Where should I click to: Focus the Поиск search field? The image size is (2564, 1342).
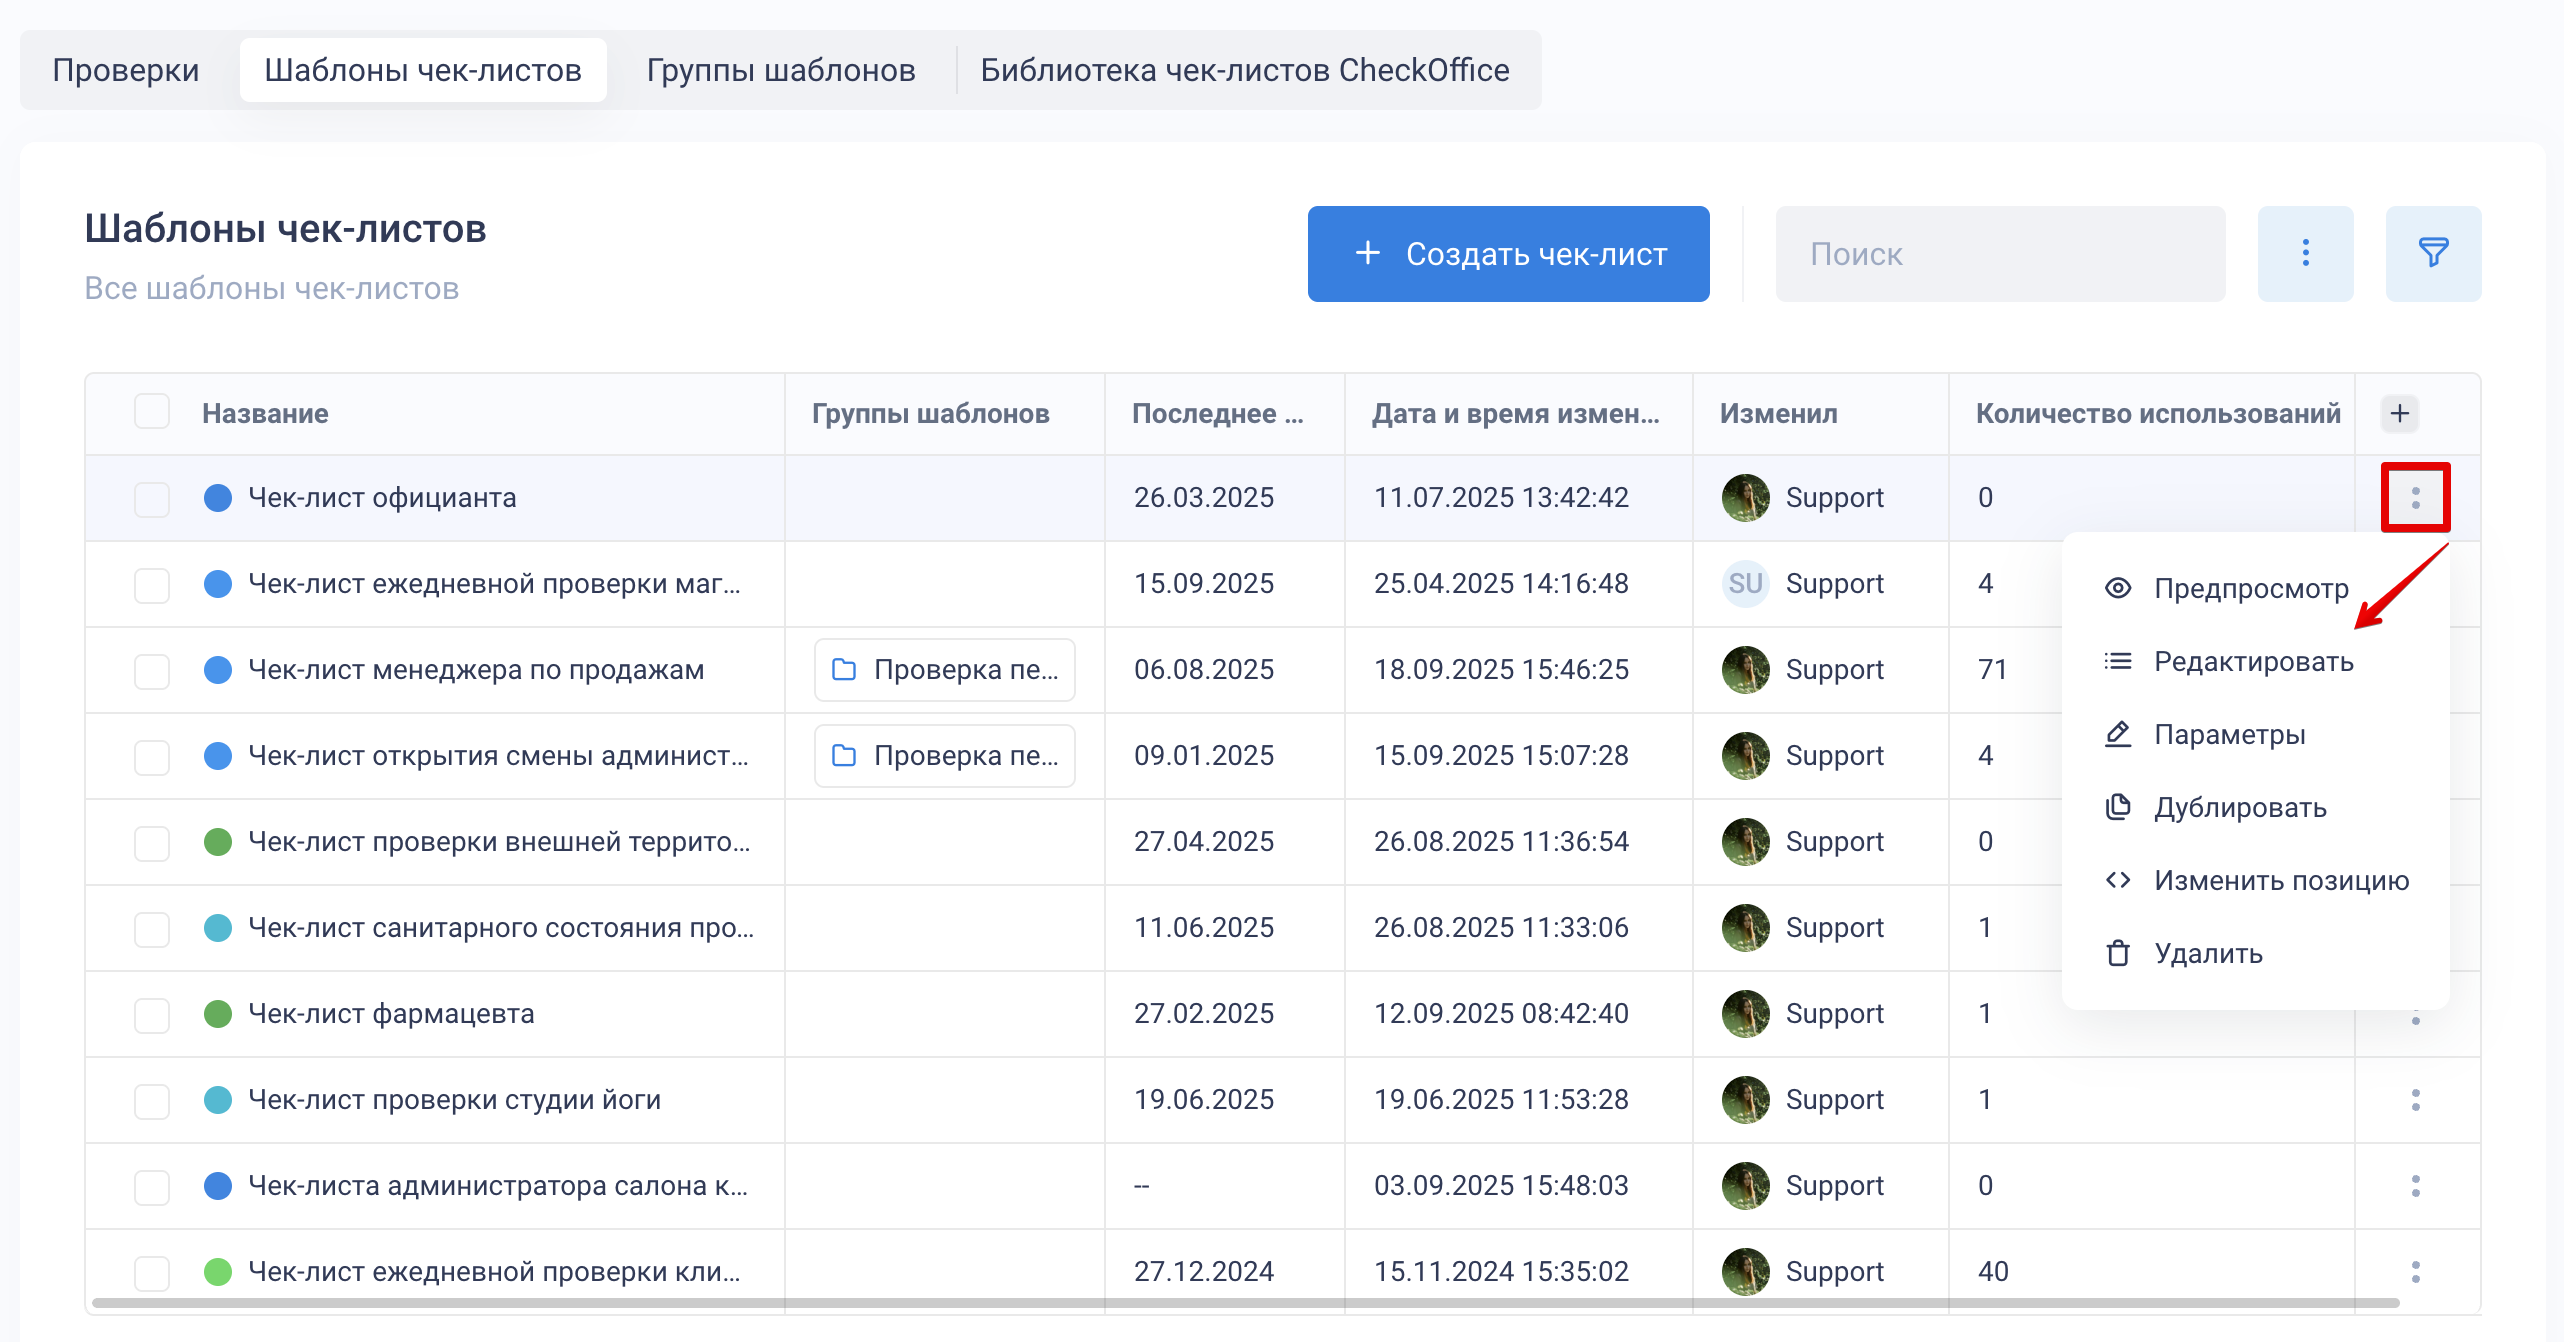[2000, 254]
